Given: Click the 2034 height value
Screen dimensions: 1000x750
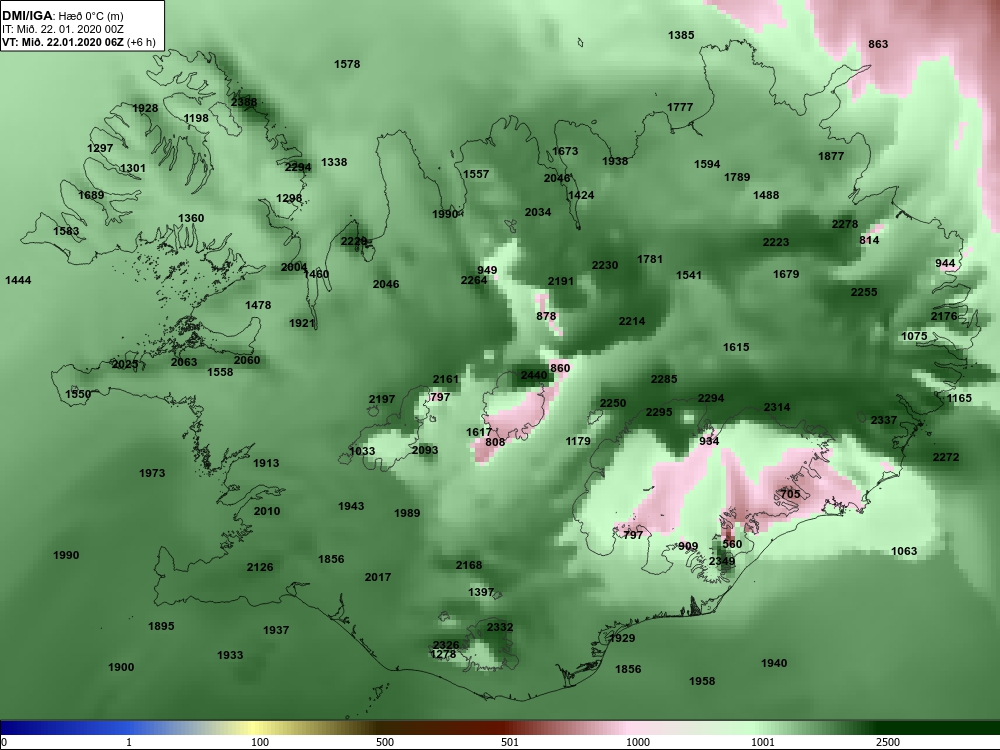Looking at the screenshot, I should pyautogui.click(x=538, y=213).
